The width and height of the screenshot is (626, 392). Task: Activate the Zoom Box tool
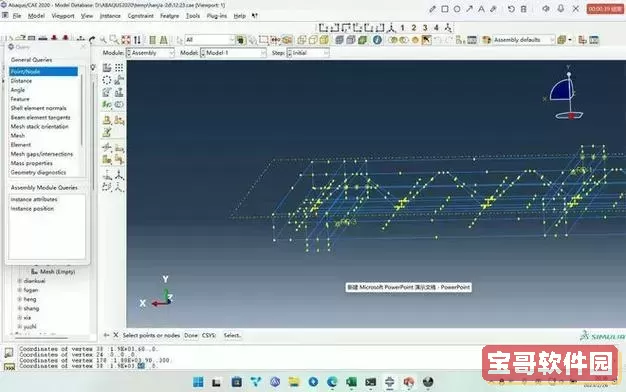[x=114, y=40]
